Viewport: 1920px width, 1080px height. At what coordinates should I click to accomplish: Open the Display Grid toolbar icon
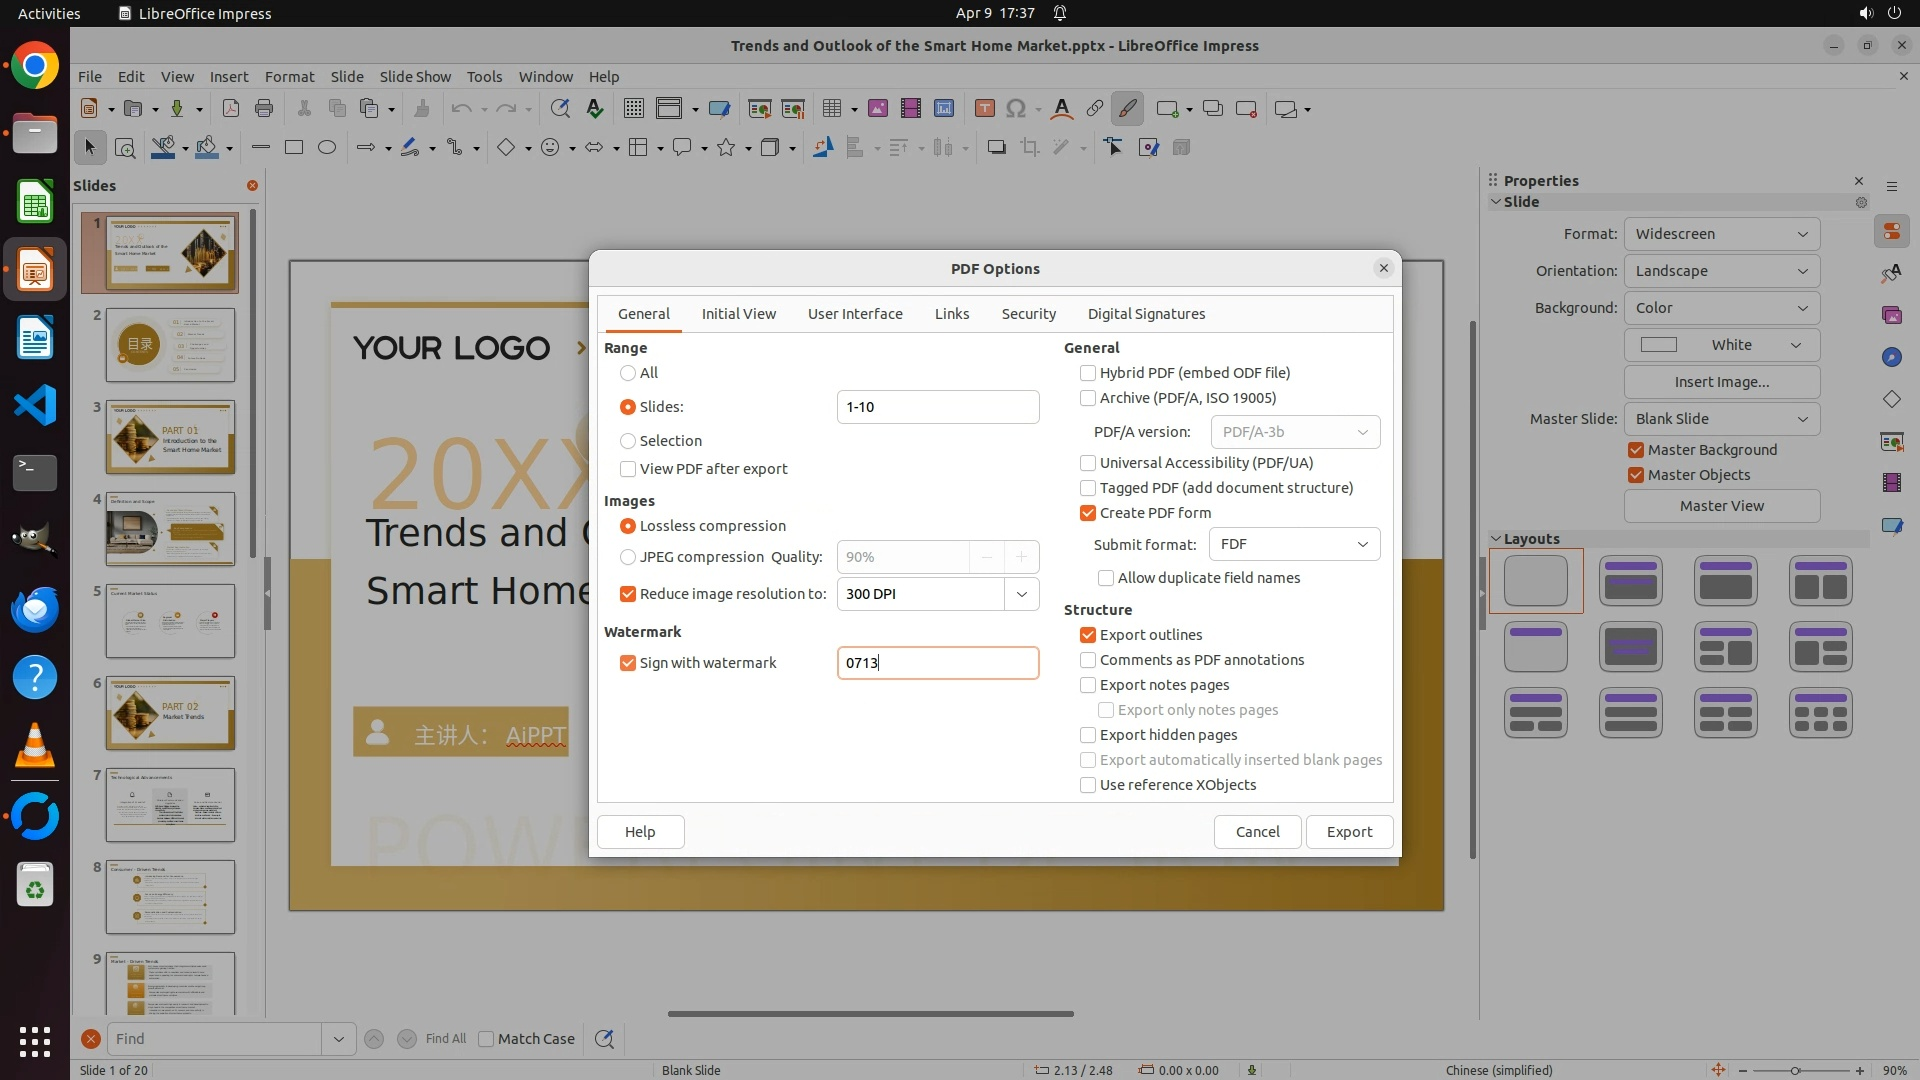click(x=633, y=109)
